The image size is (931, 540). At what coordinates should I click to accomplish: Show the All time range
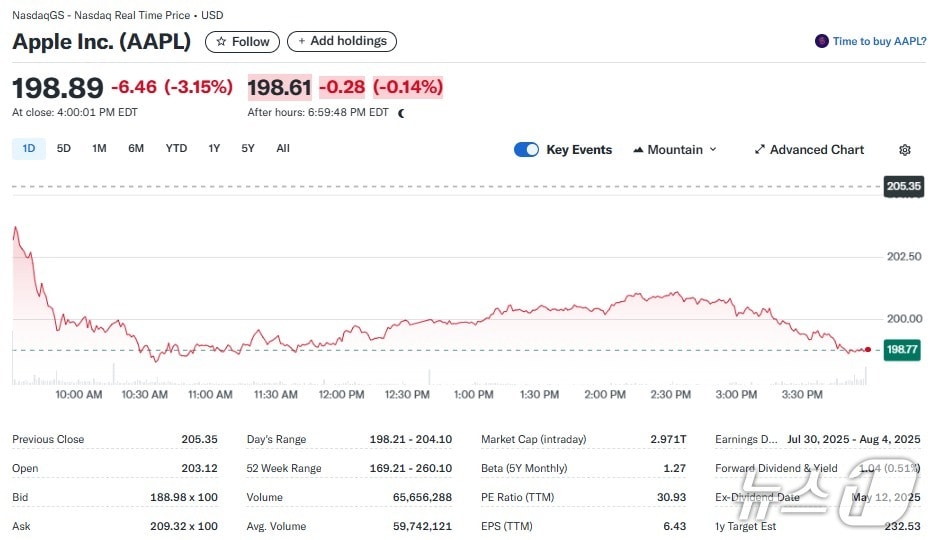point(283,149)
